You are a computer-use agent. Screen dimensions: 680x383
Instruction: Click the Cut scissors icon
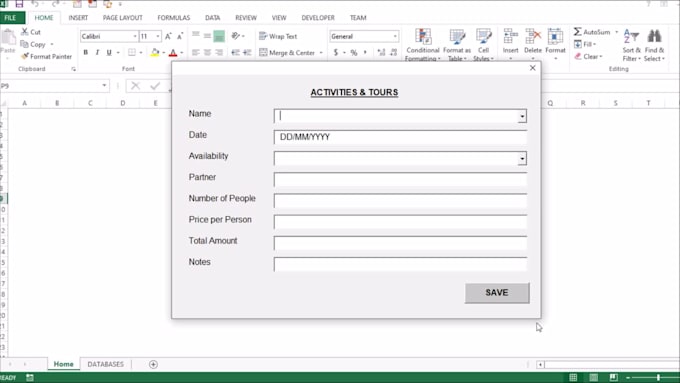[25, 32]
